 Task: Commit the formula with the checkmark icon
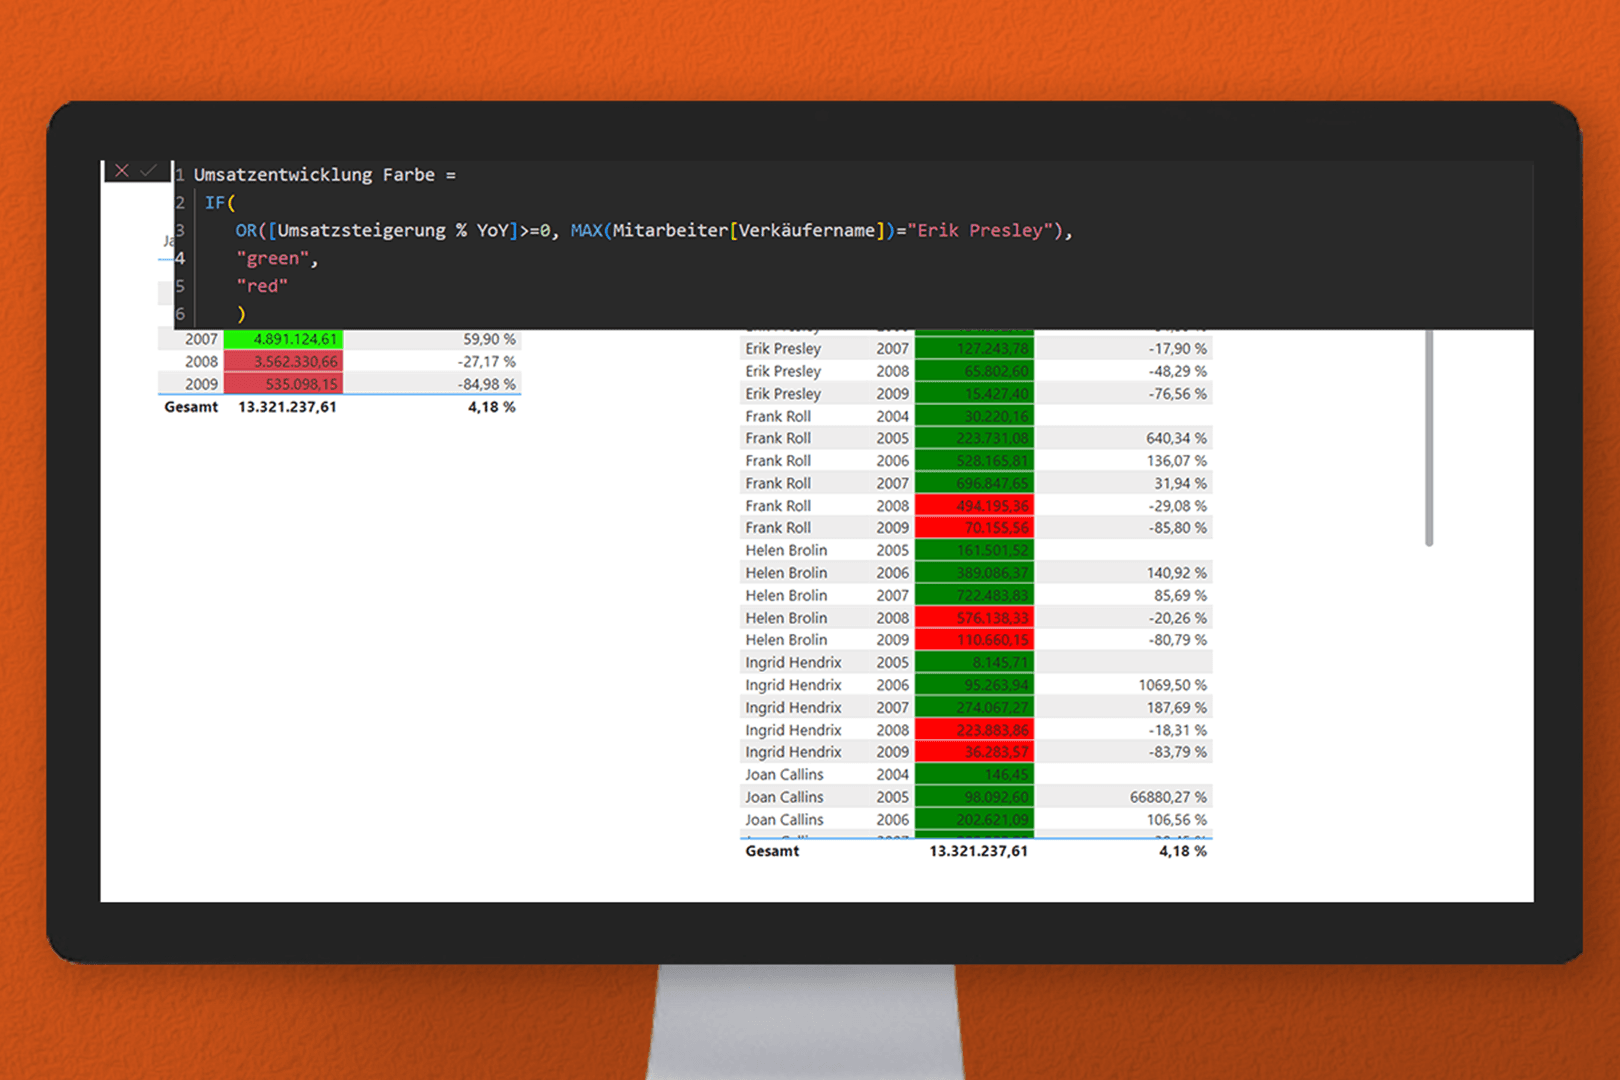point(149,171)
